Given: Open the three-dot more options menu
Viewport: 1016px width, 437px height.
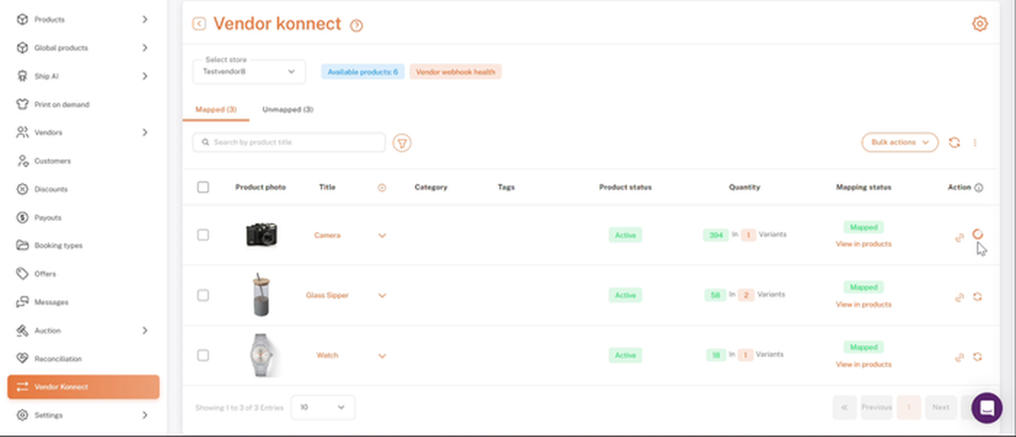Looking at the screenshot, I should 975,143.
